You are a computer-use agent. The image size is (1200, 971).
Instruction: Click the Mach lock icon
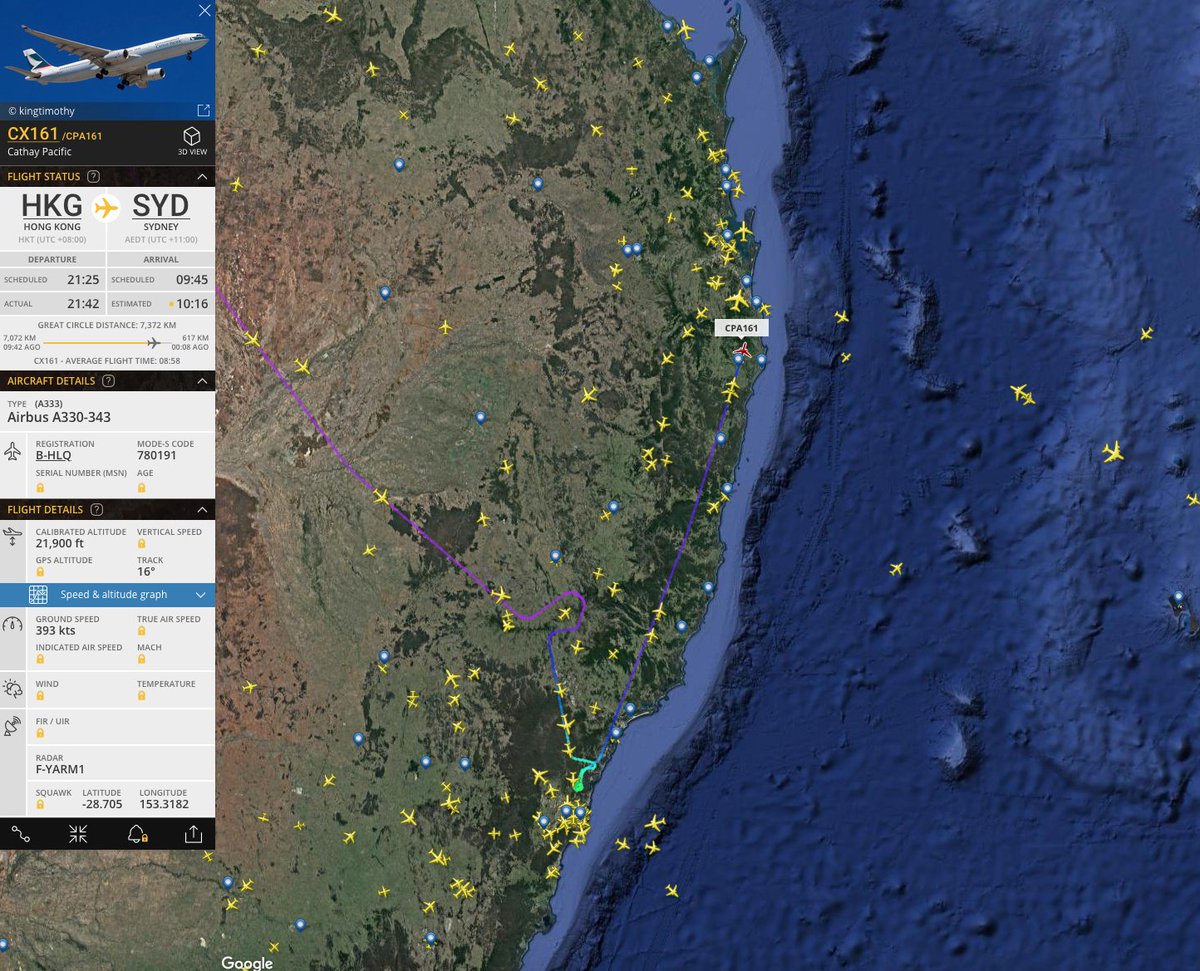(141, 659)
